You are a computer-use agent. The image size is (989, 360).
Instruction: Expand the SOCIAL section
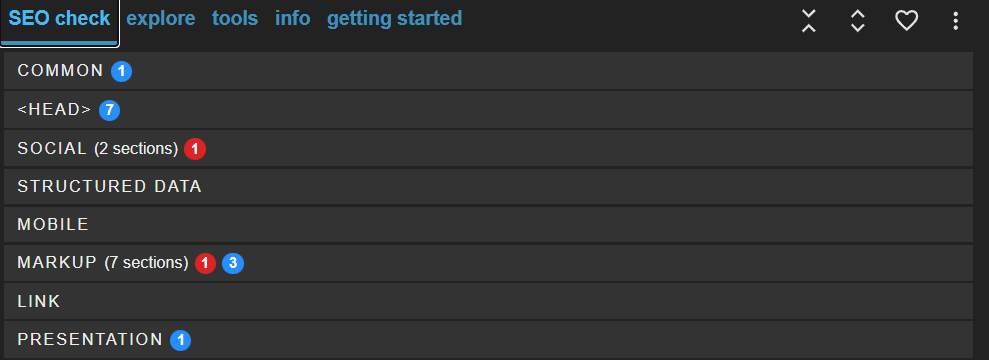(x=488, y=148)
